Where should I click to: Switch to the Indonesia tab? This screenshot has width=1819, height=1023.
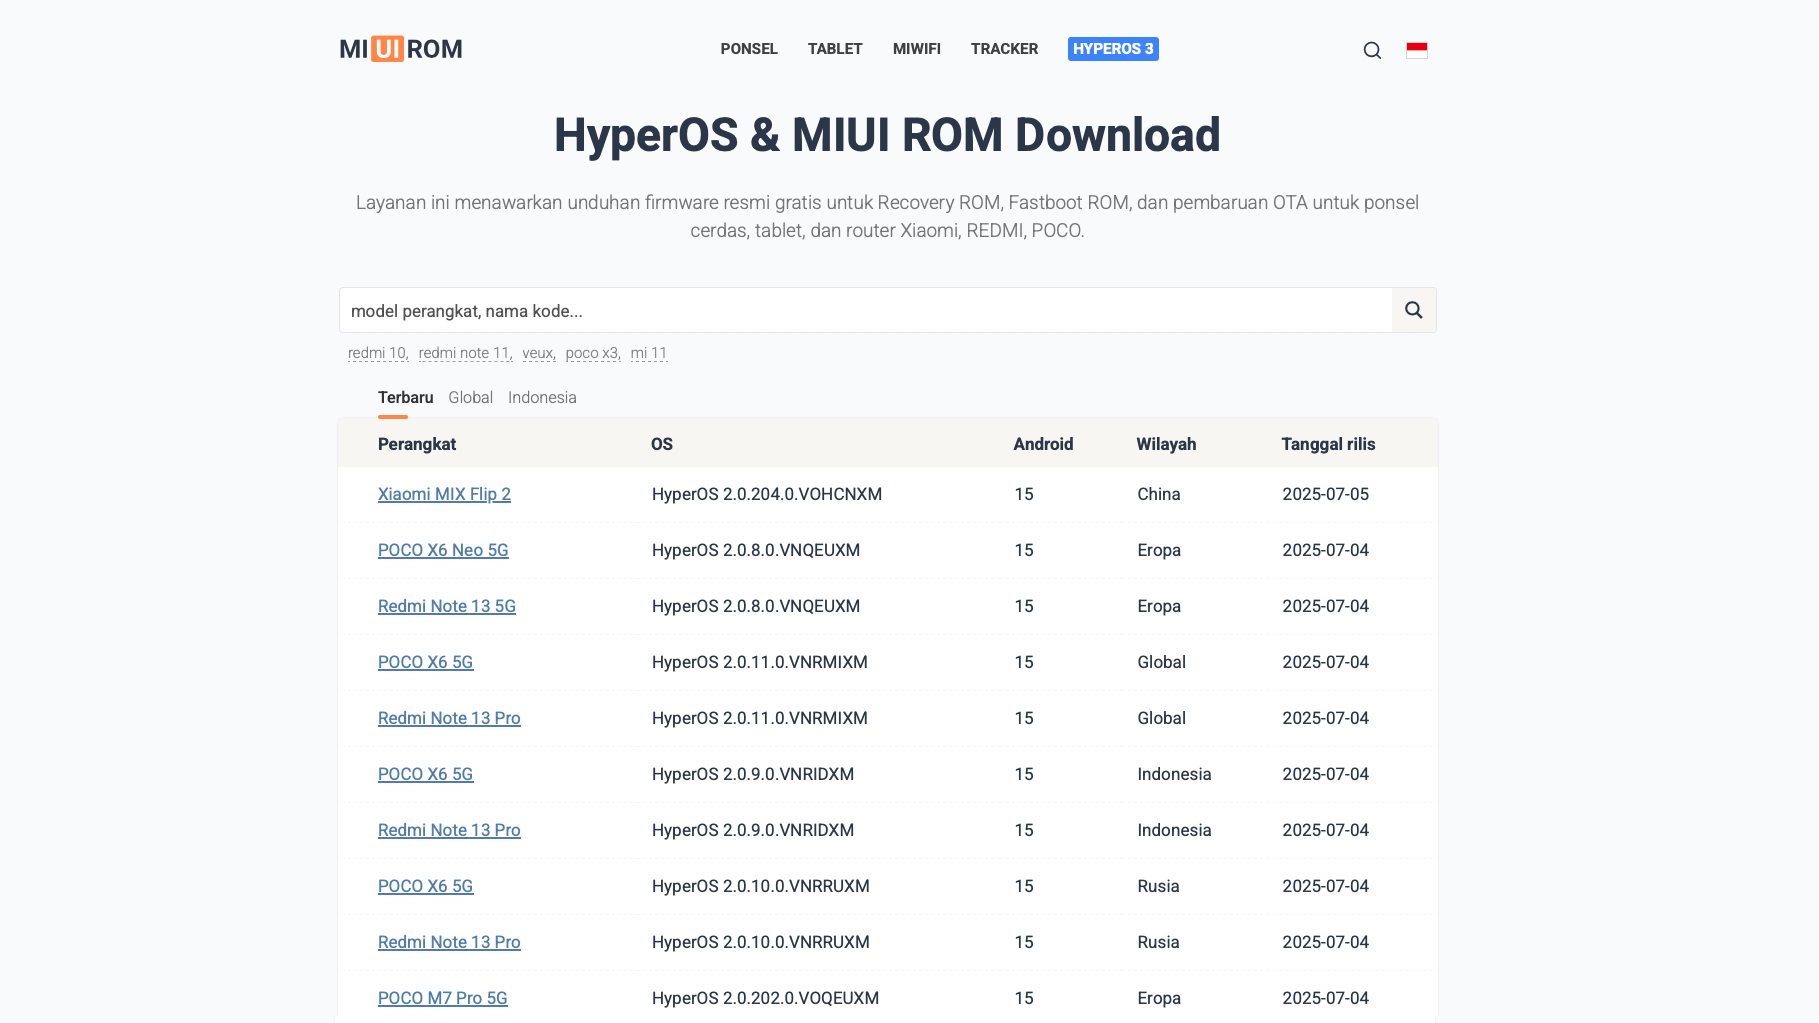(x=542, y=398)
